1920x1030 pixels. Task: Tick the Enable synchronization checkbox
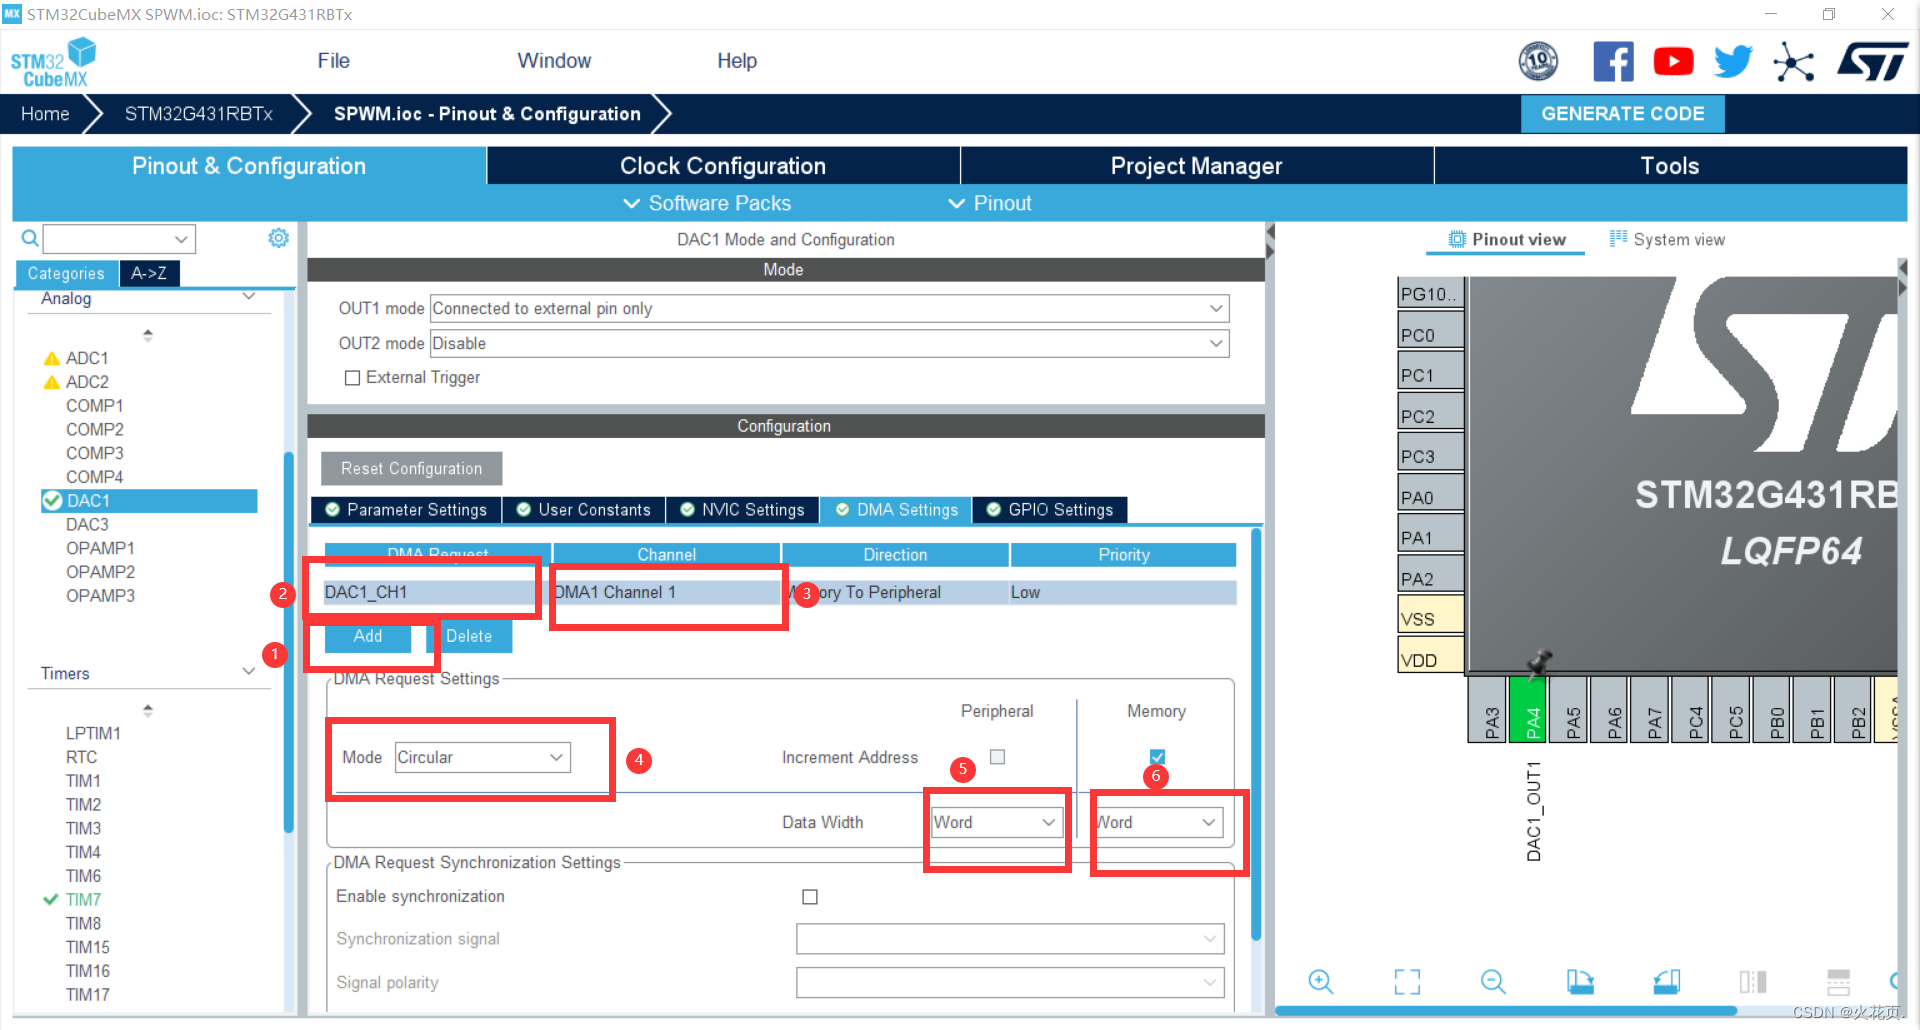click(810, 897)
